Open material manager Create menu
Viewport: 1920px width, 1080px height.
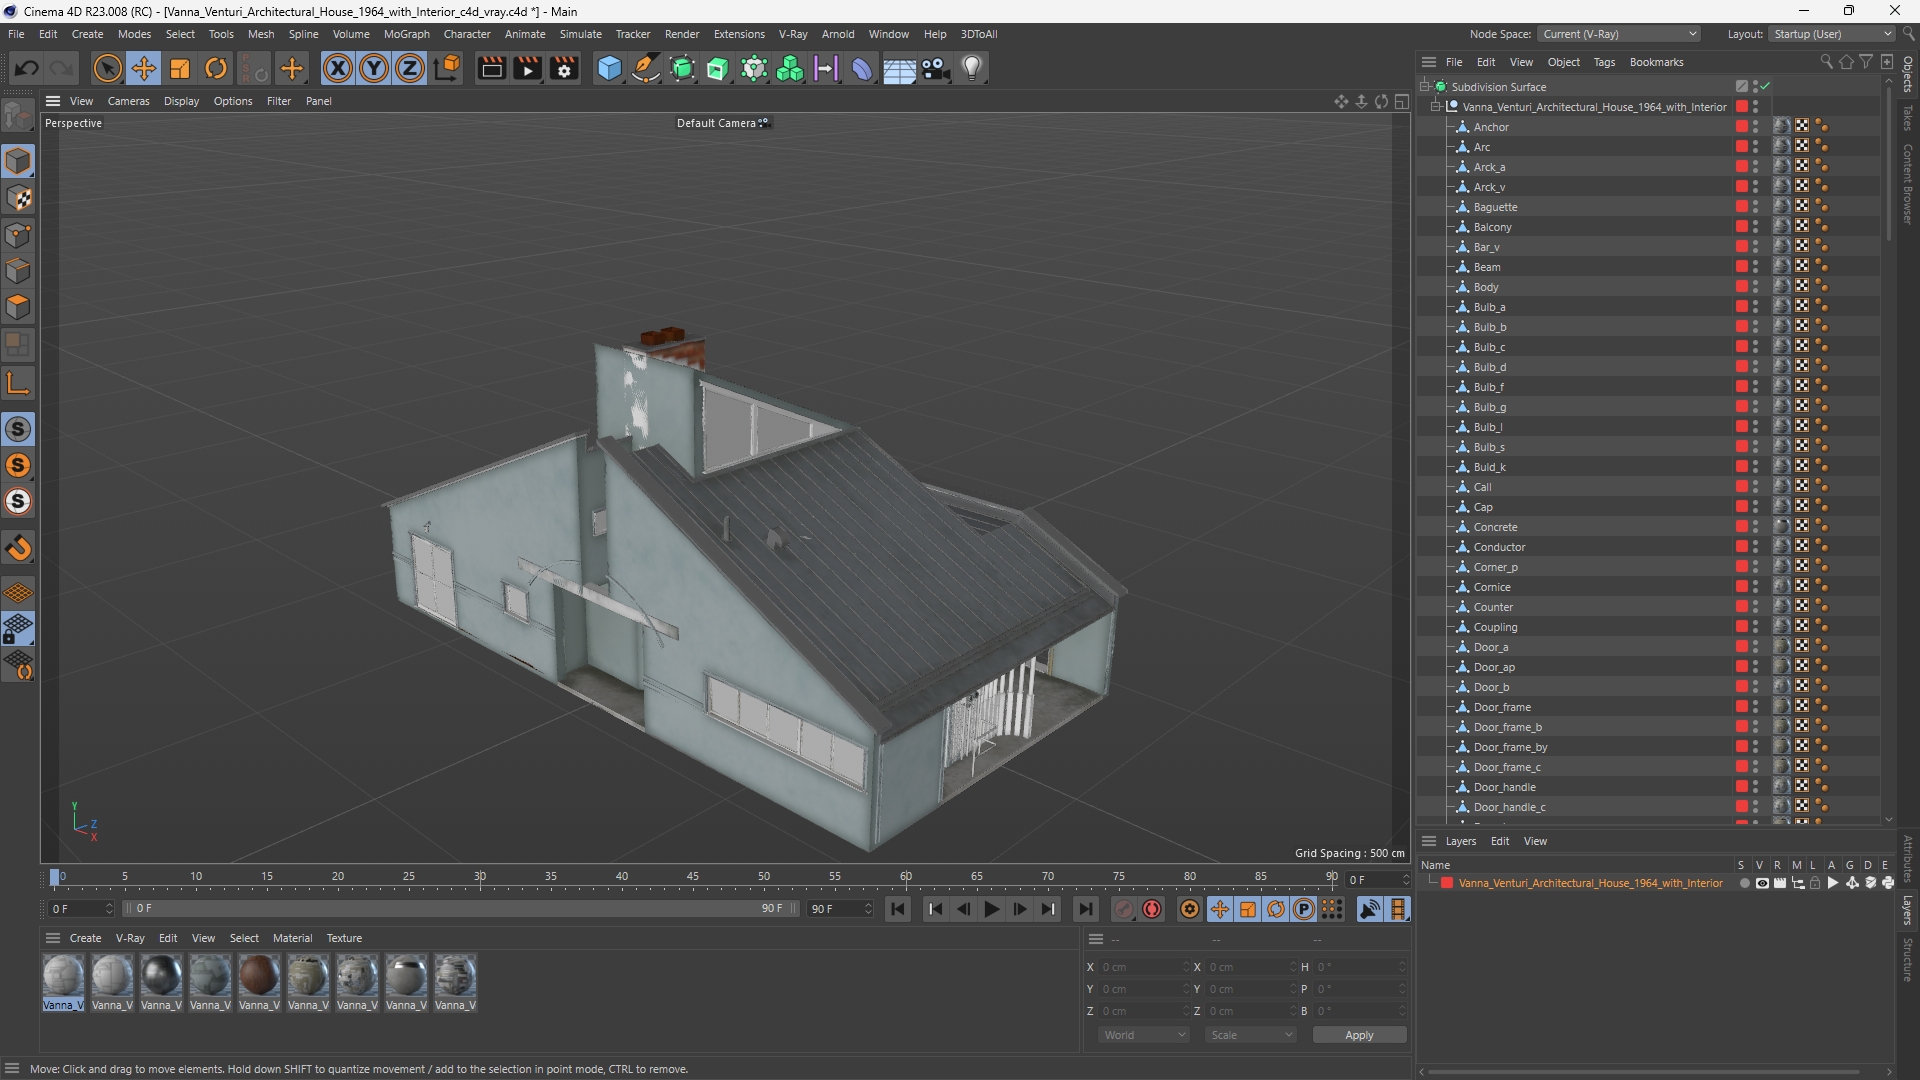click(x=85, y=938)
